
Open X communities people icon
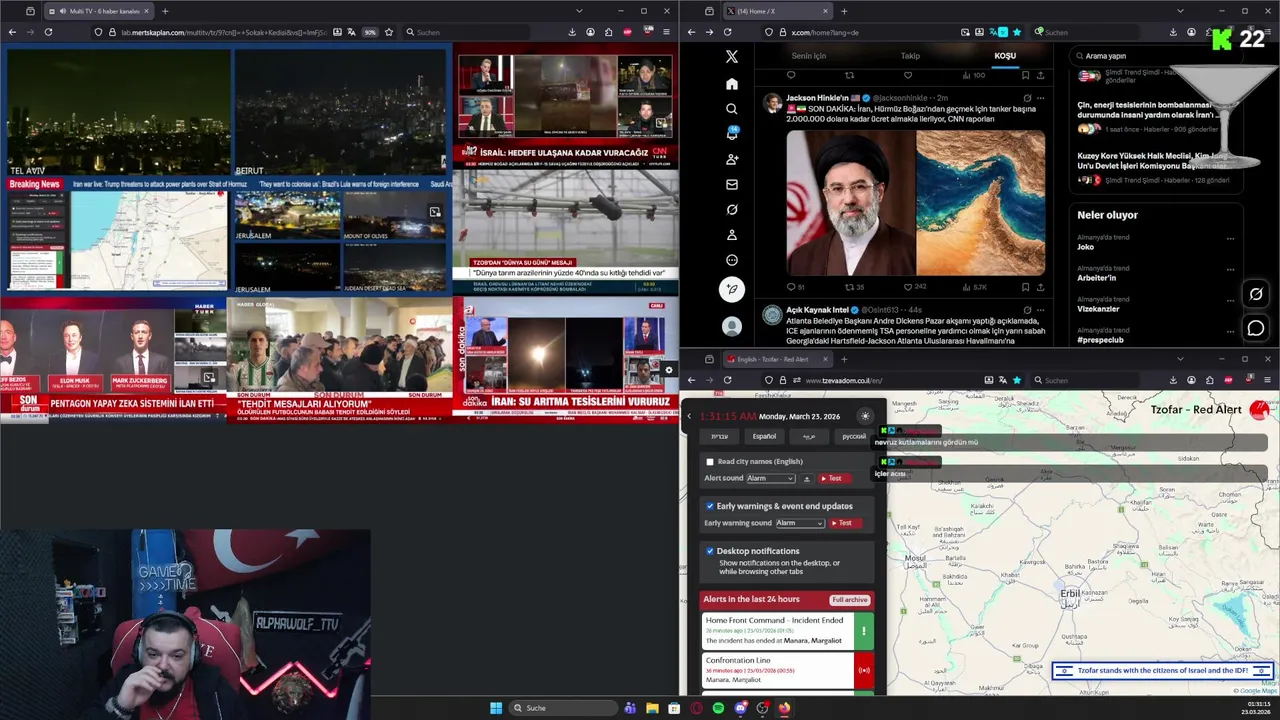click(x=731, y=159)
